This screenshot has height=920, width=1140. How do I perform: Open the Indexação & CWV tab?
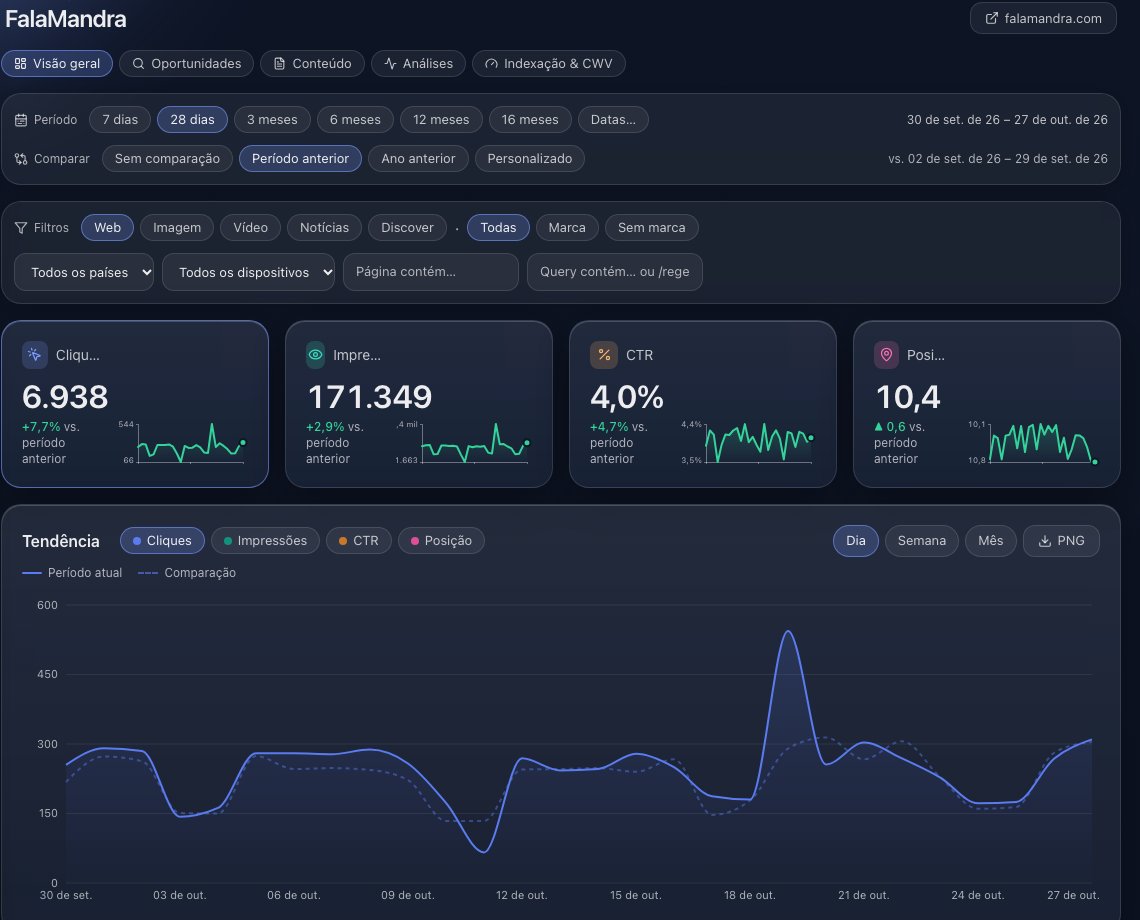[548, 63]
